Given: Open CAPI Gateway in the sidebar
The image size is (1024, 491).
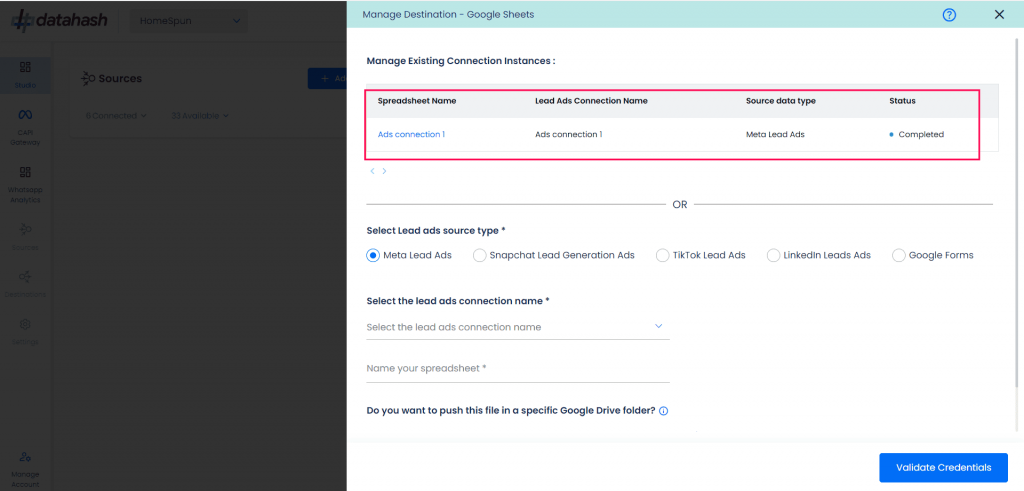Looking at the screenshot, I should point(25,127).
